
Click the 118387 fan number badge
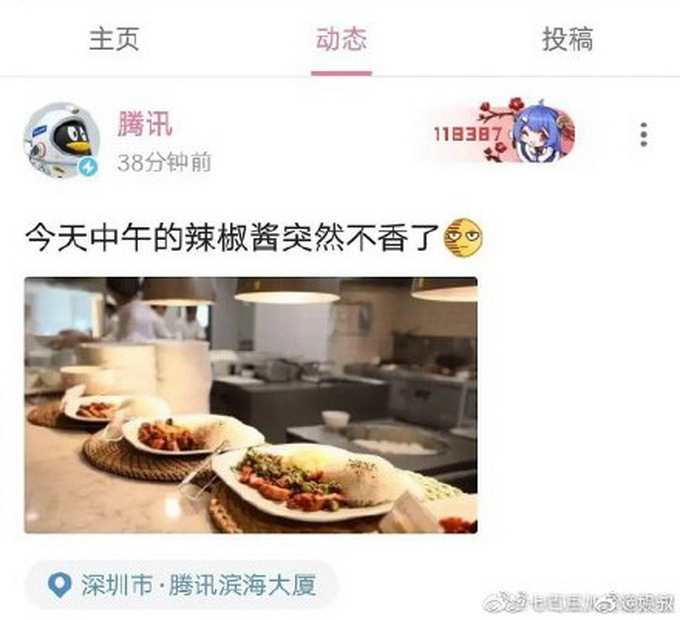(x=468, y=134)
